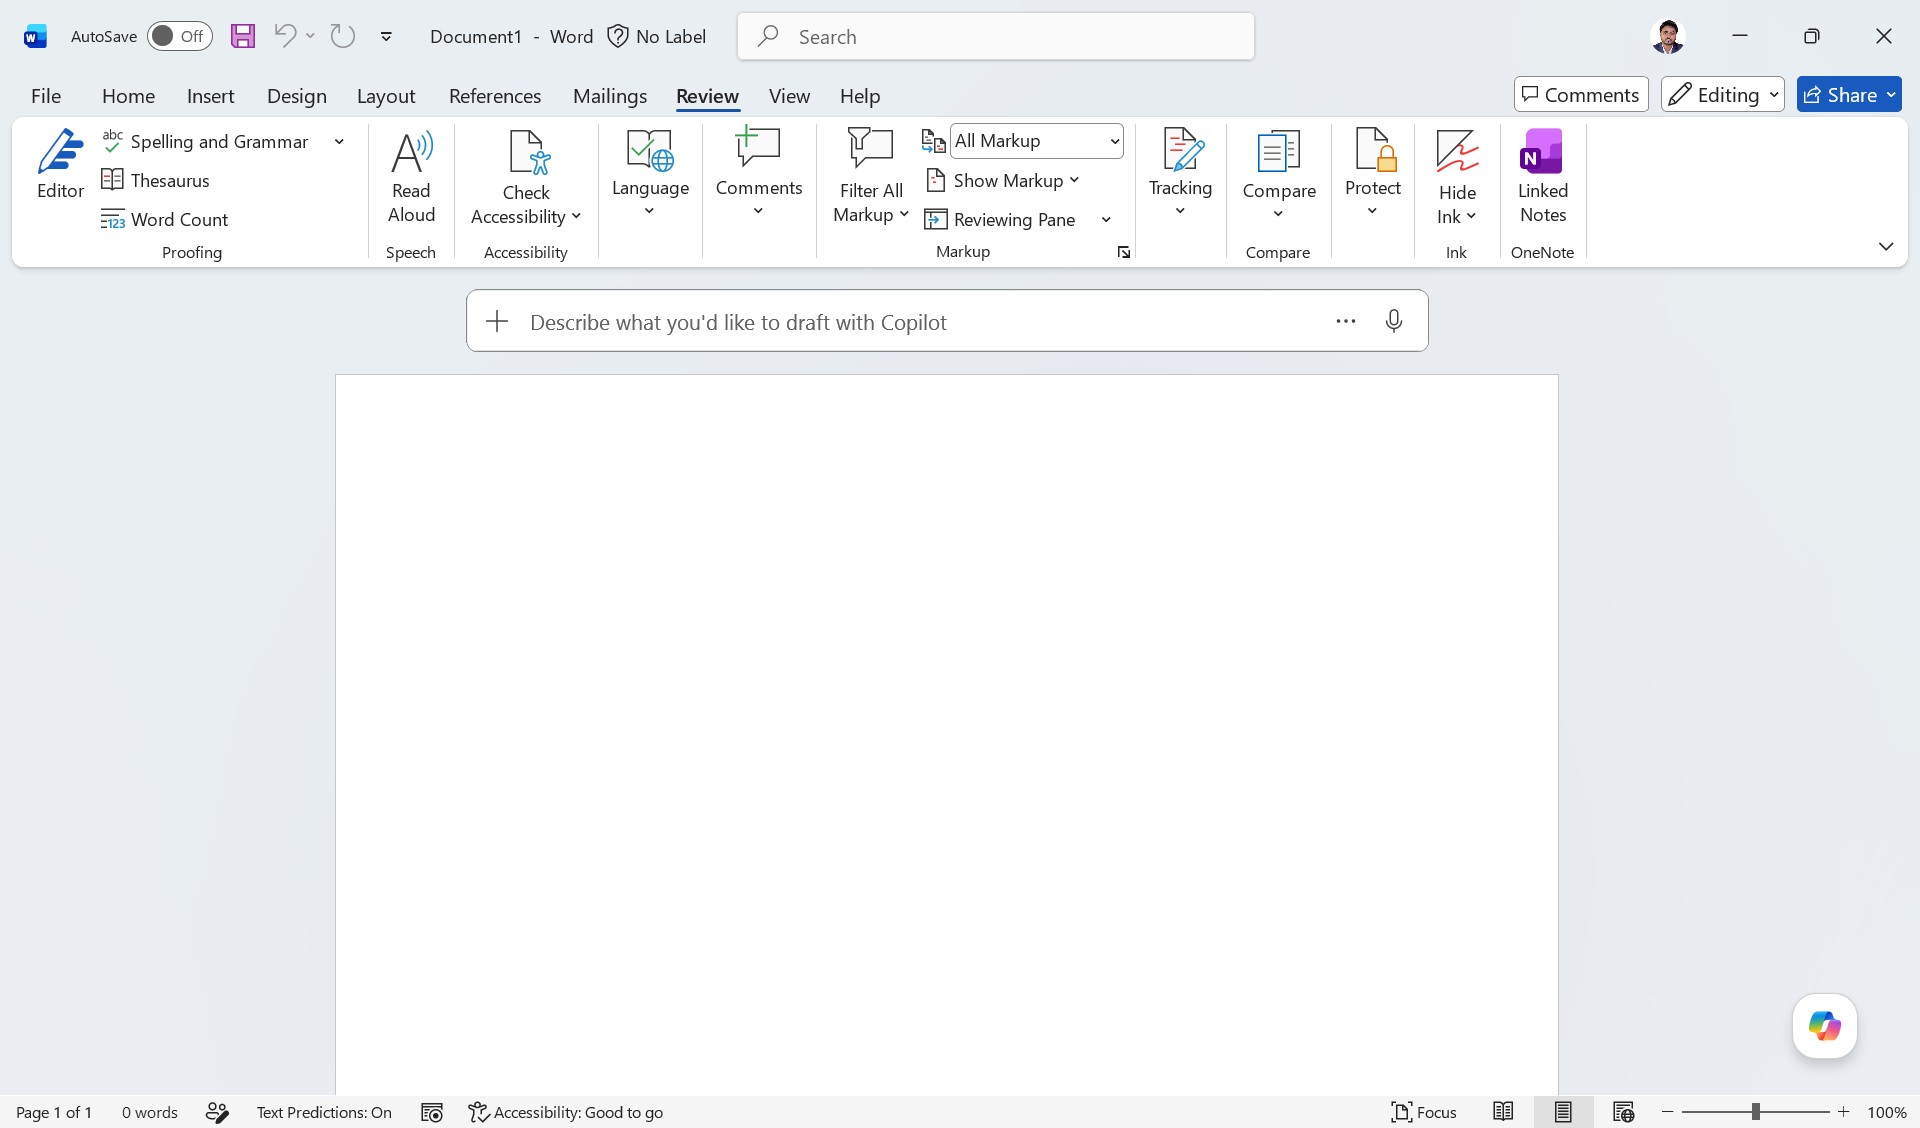The height and width of the screenshot is (1128, 1920).
Task: Switch to Read Mode view
Action: pyautogui.click(x=1503, y=1112)
